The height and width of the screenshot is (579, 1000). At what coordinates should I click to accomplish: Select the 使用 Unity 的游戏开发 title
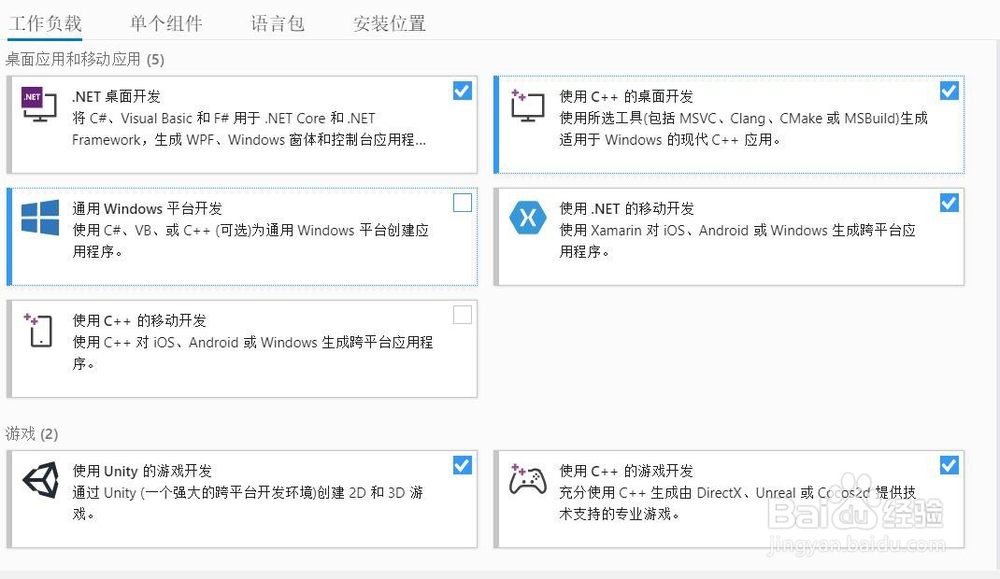pyautogui.click(x=142, y=471)
